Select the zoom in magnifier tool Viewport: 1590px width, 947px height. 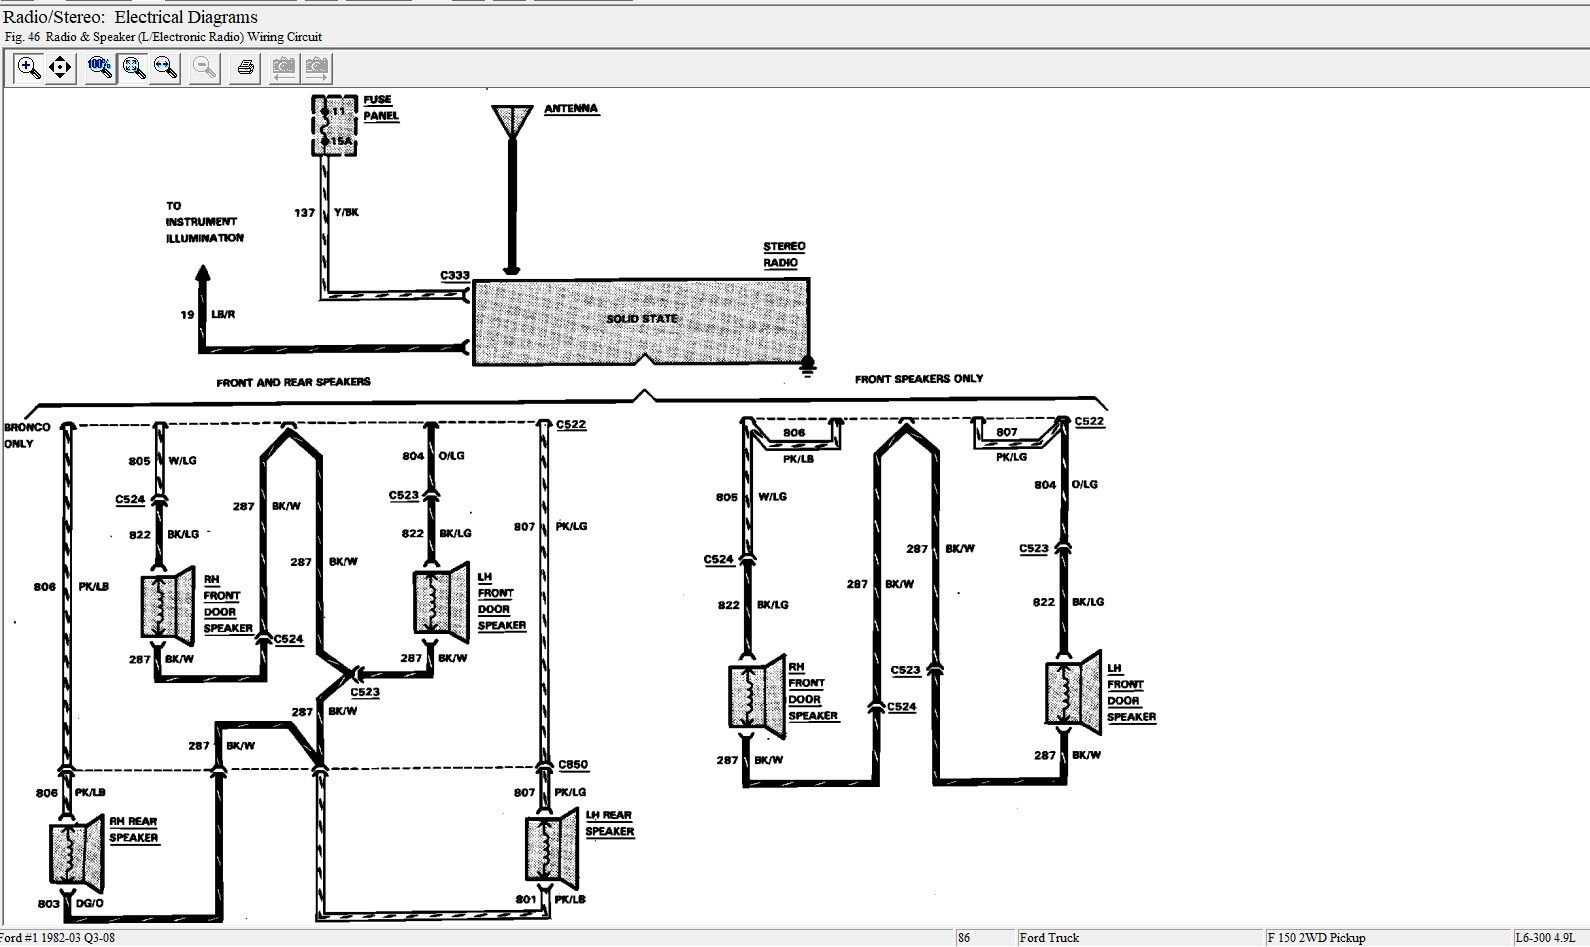(x=29, y=68)
